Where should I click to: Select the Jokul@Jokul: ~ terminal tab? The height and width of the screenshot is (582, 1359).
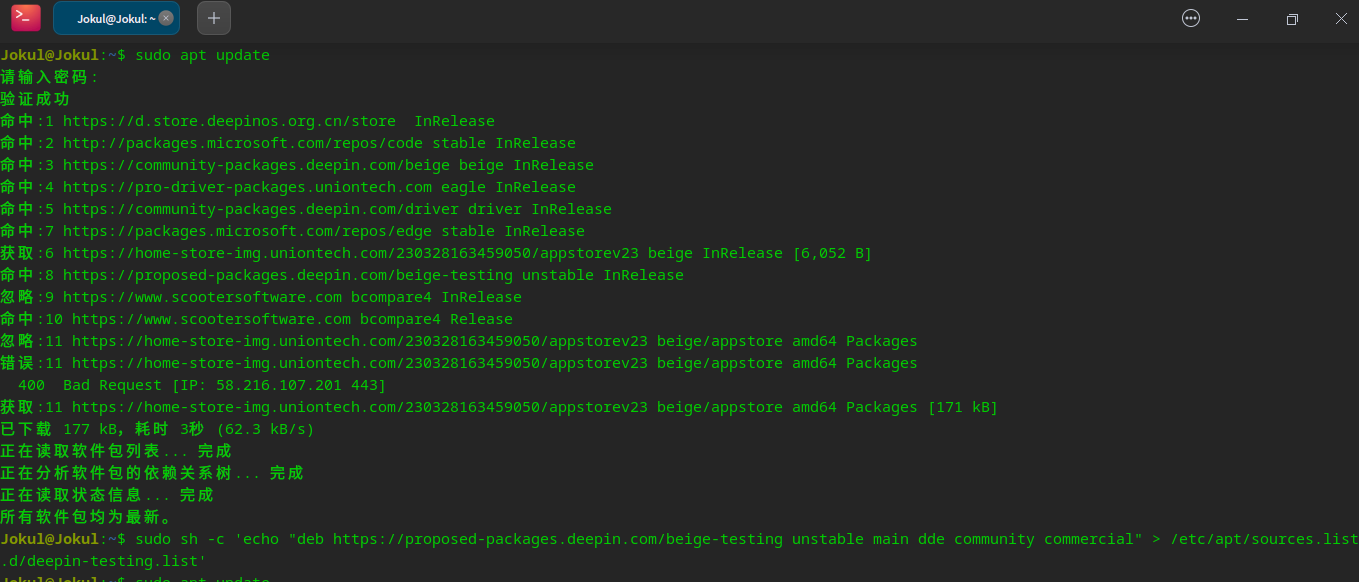click(110, 18)
